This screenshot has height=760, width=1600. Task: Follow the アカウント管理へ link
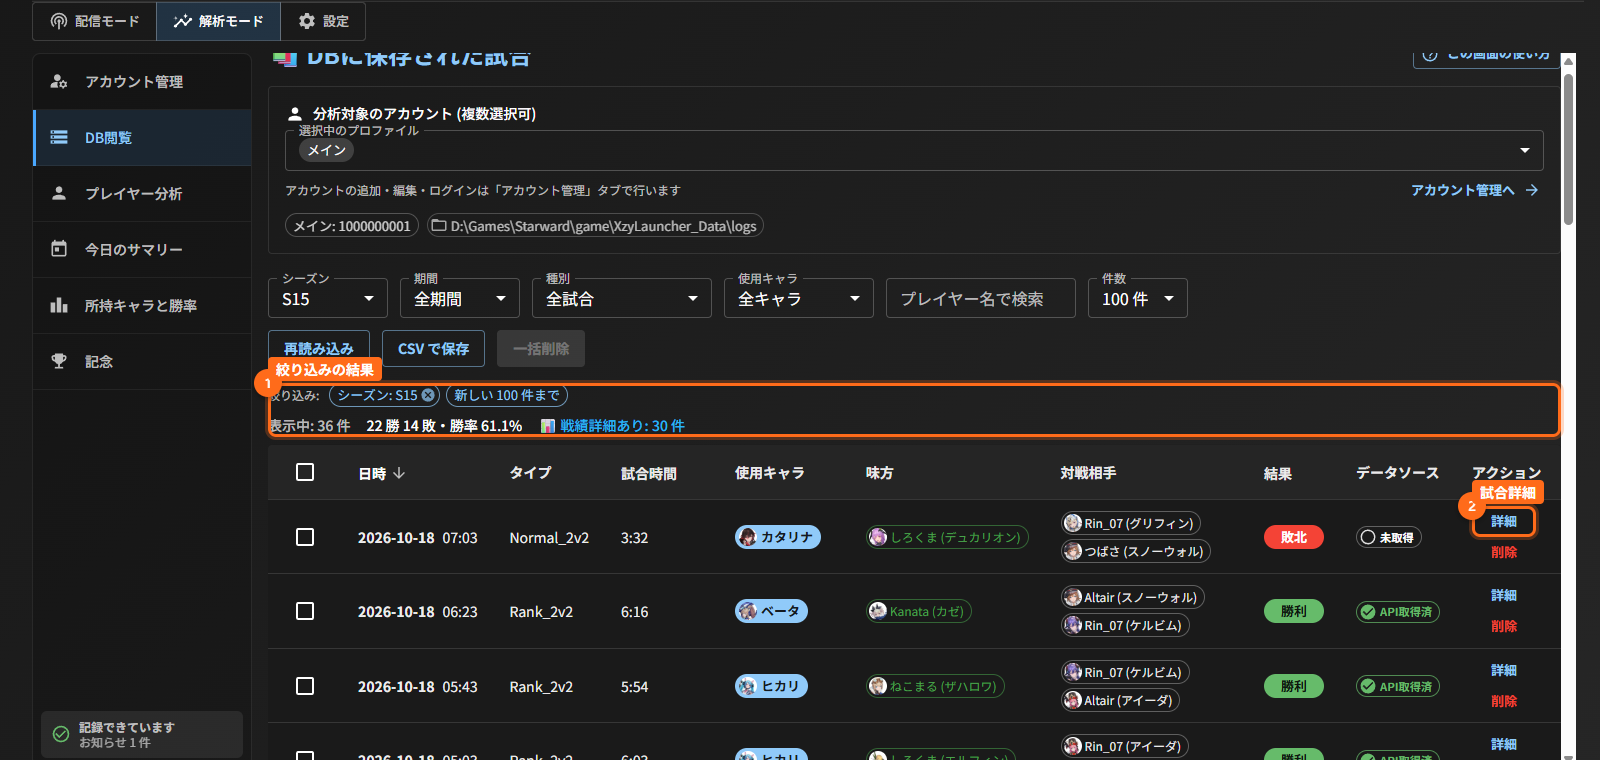click(x=1474, y=190)
